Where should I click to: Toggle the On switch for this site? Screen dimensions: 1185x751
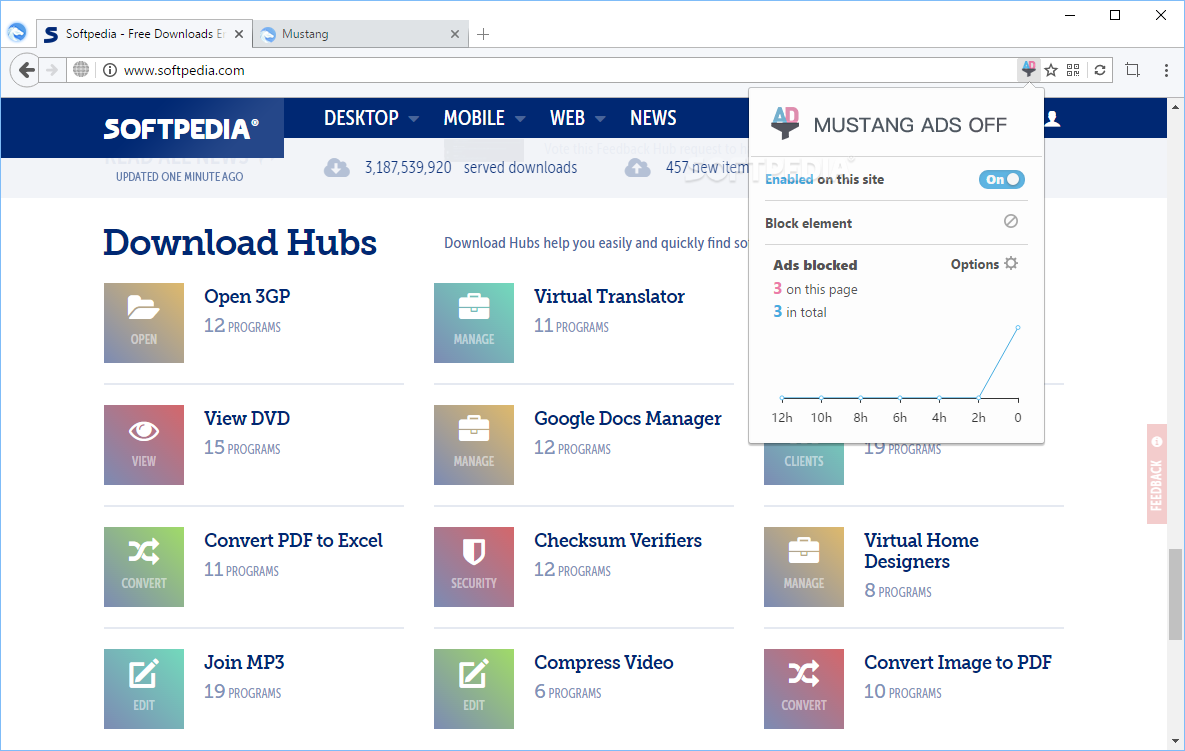[1001, 179]
